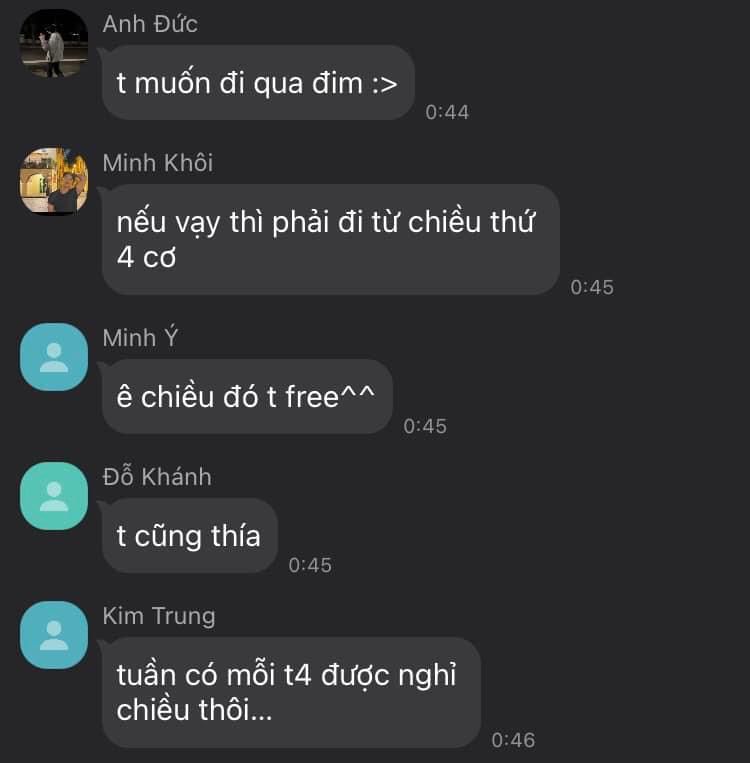The image size is (750, 763).
Task: Tap Đỗ Khánh's green default avatar icon
Action: [x=54, y=496]
